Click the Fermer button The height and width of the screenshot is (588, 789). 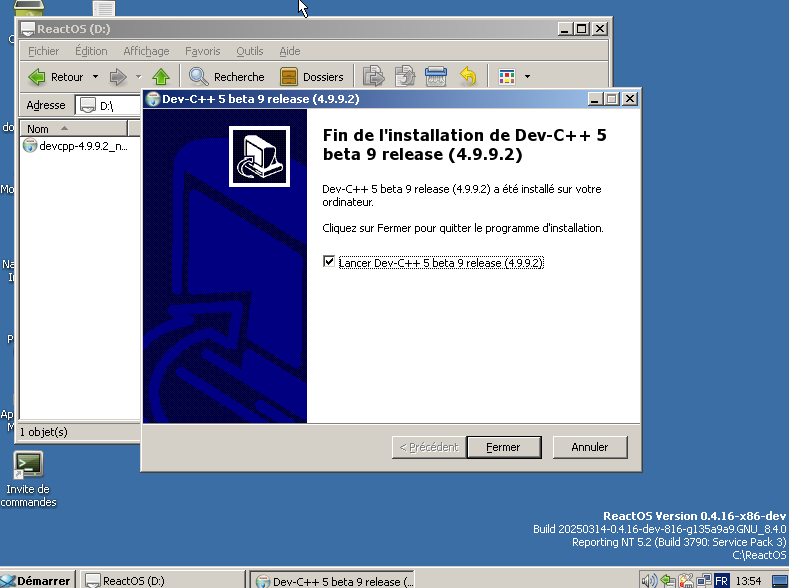coord(504,447)
